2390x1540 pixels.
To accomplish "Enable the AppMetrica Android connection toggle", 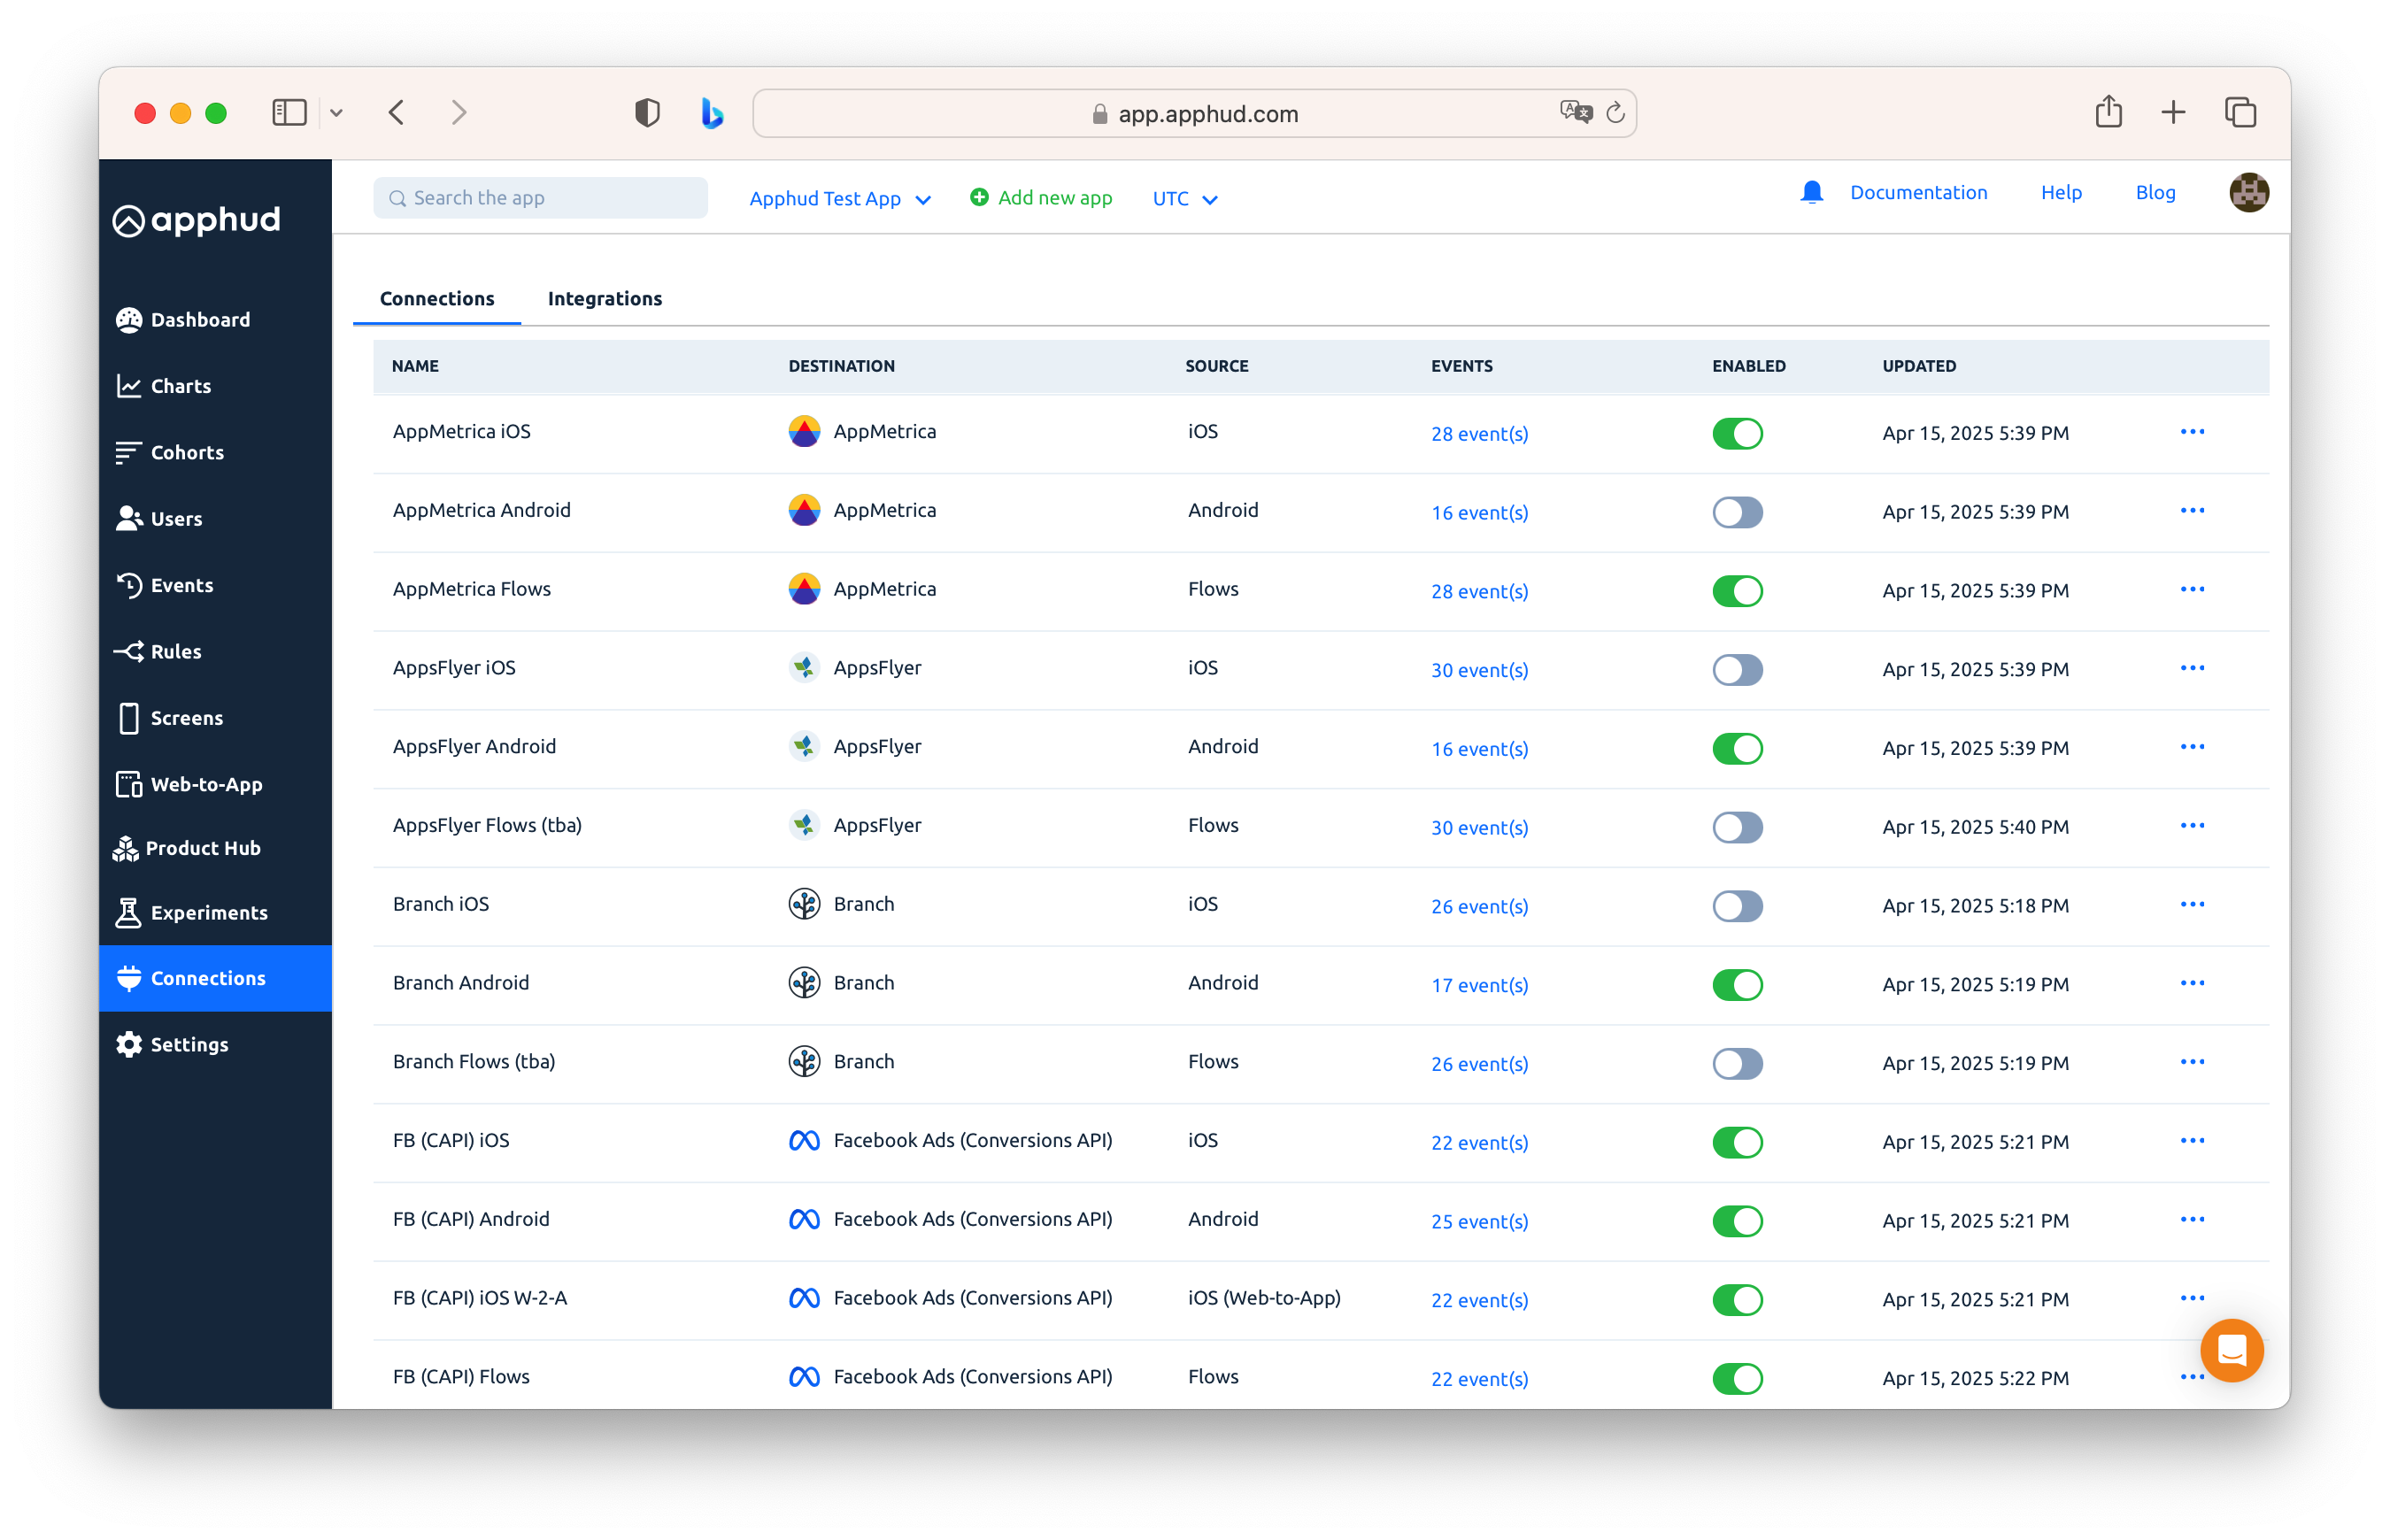I will click(x=1737, y=512).
